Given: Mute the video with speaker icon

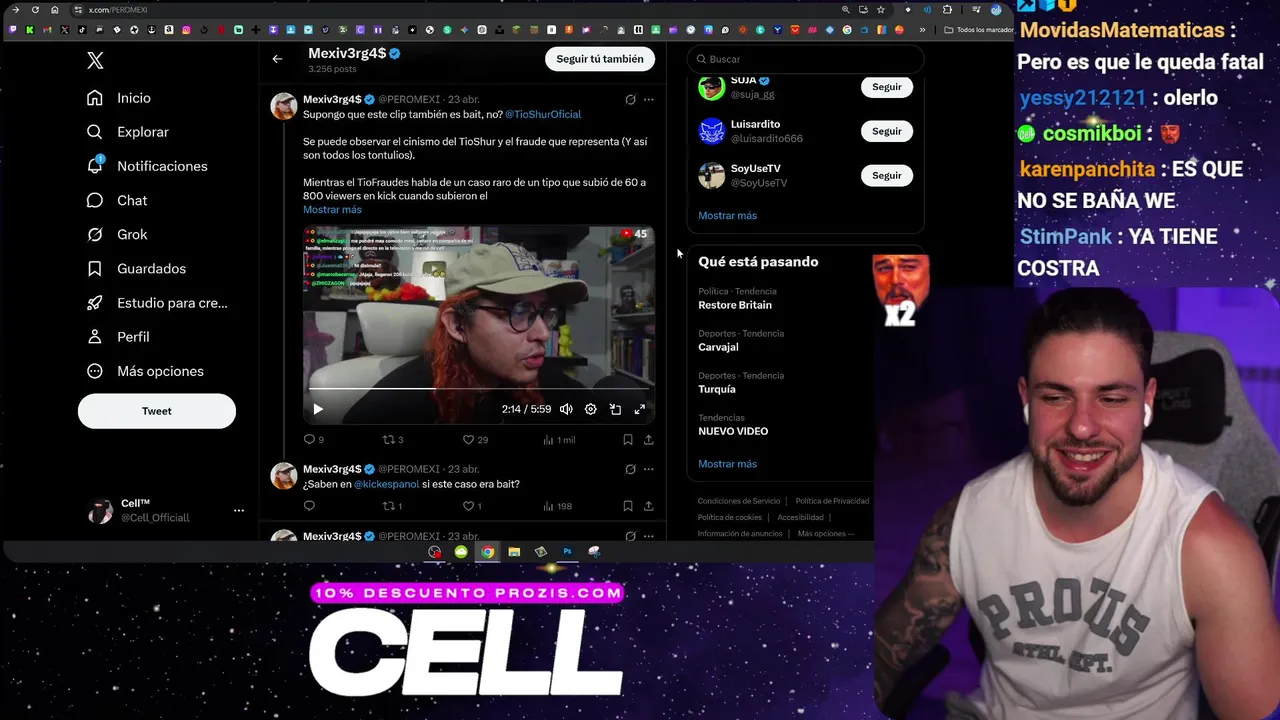Looking at the screenshot, I should (x=566, y=409).
